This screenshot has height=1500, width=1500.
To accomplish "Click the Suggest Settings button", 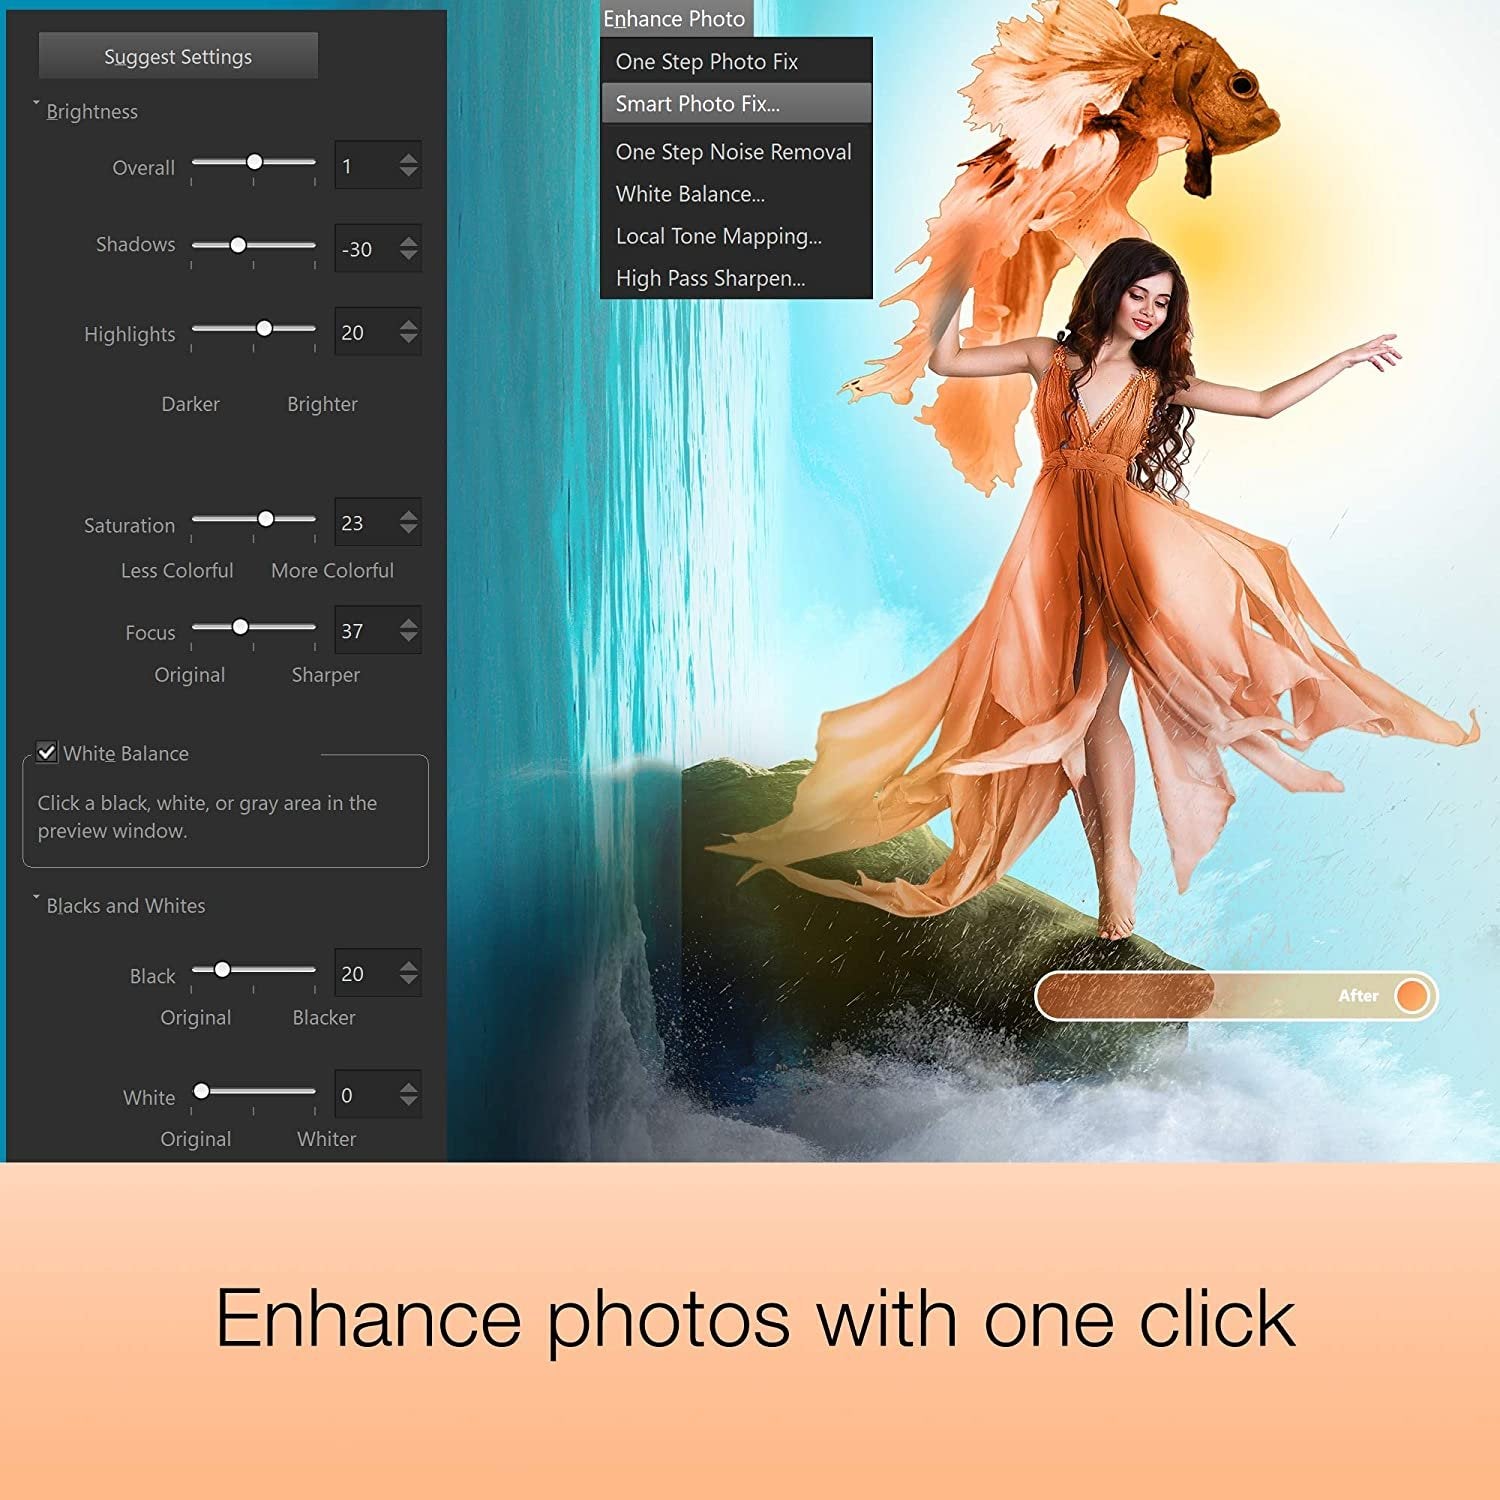I will coord(178,56).
